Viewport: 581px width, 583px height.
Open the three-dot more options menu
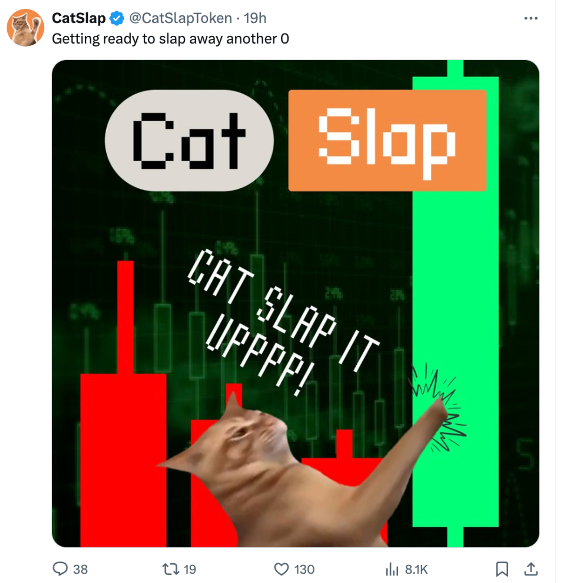(x=530, y=18)
